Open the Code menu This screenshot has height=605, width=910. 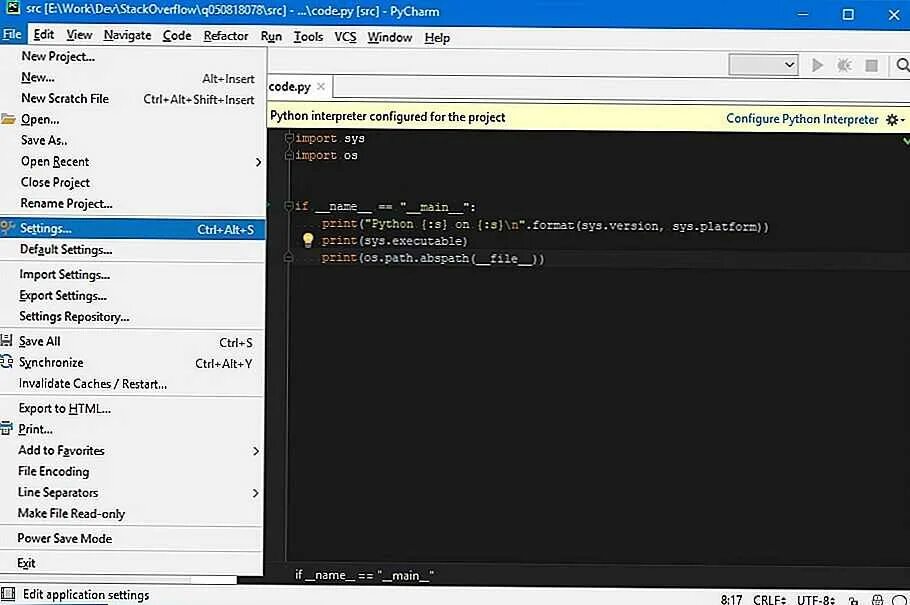176,36
